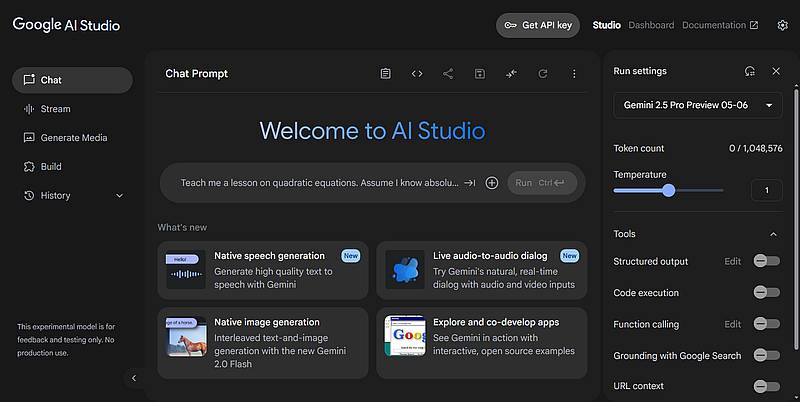The height and width of the screenshot is (402, 800).
Task: Click the Native image generation card title
Action: tap(267, 322)
